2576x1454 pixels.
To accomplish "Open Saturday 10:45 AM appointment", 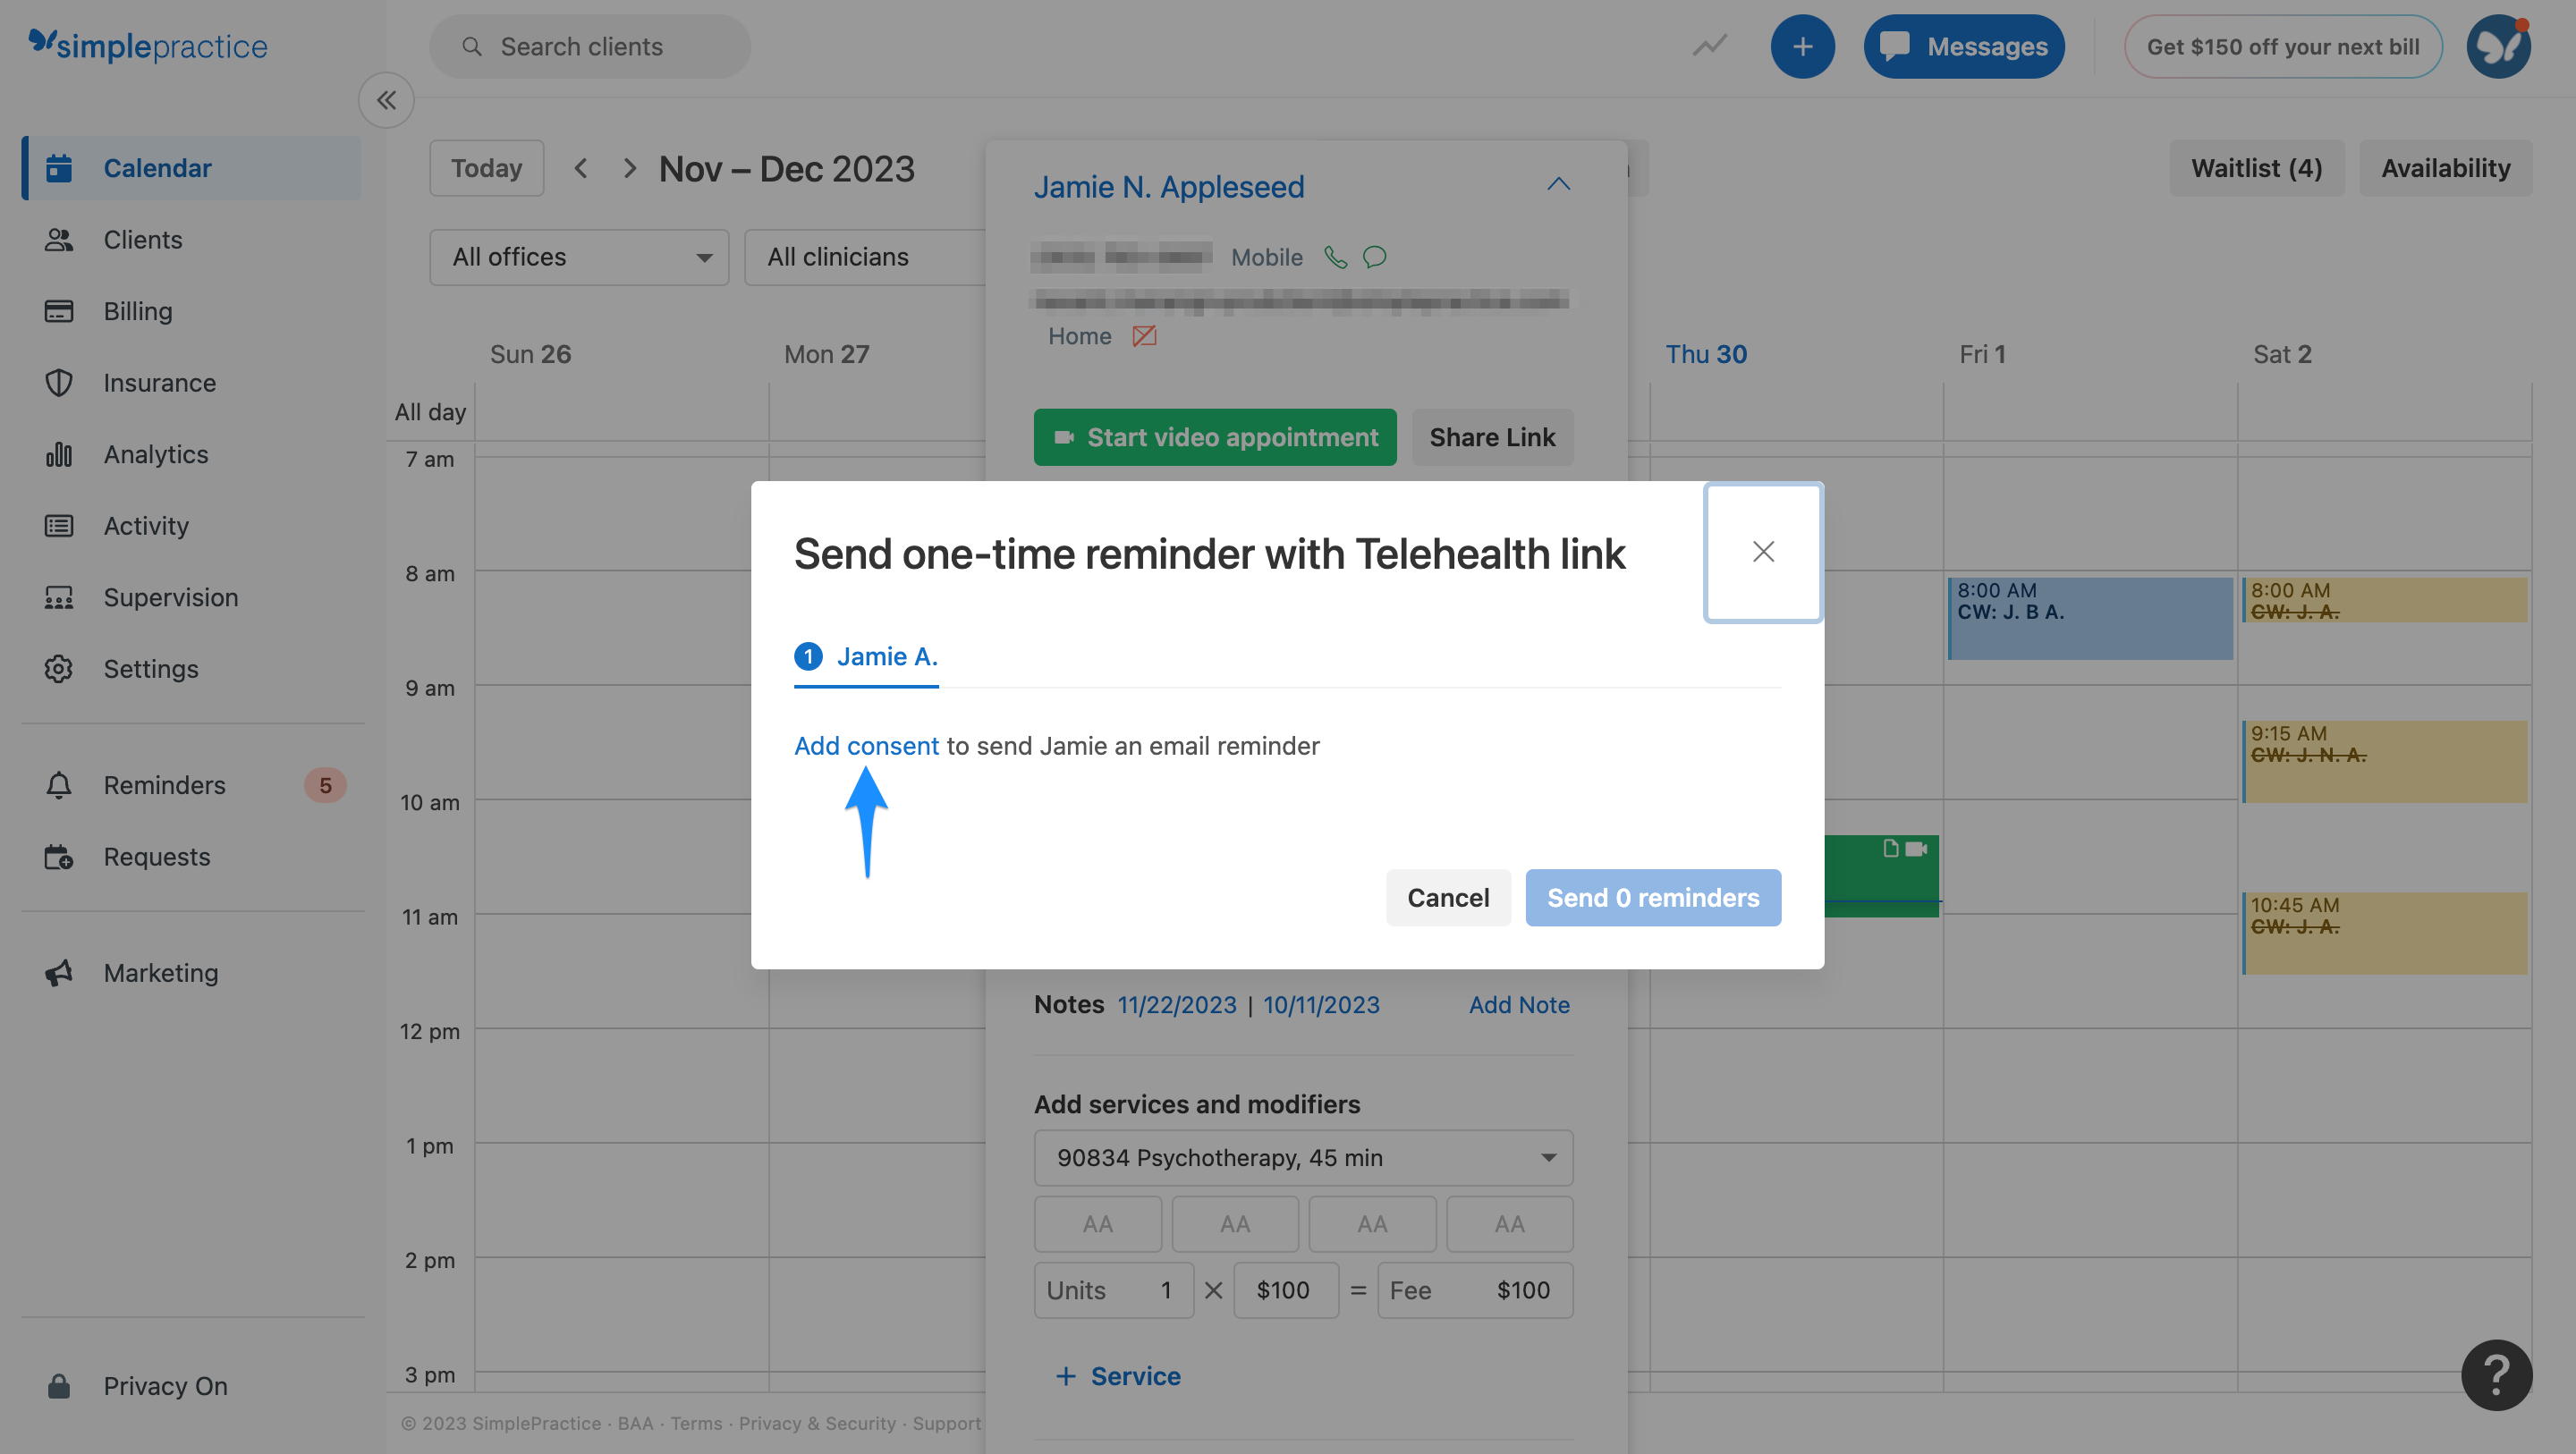I will point(2384,932).
